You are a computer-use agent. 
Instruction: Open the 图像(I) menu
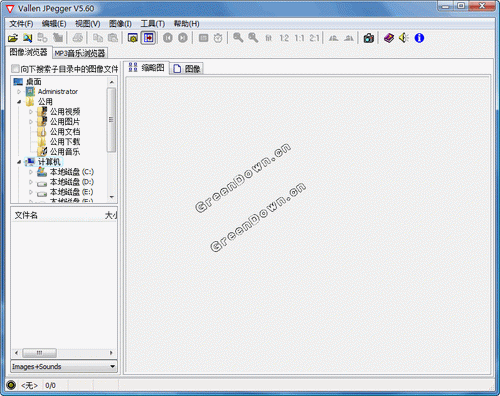[x=120, y=24]
